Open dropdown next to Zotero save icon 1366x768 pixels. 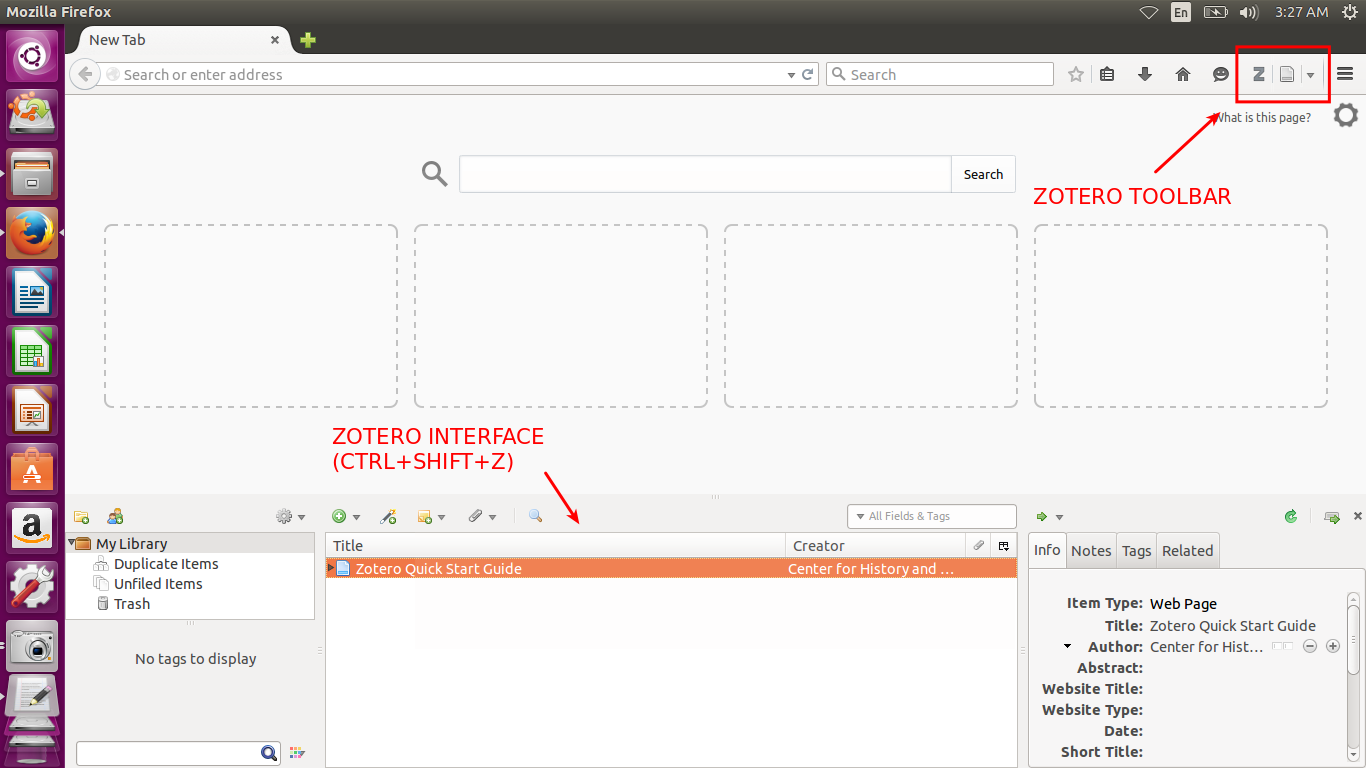1310,75
